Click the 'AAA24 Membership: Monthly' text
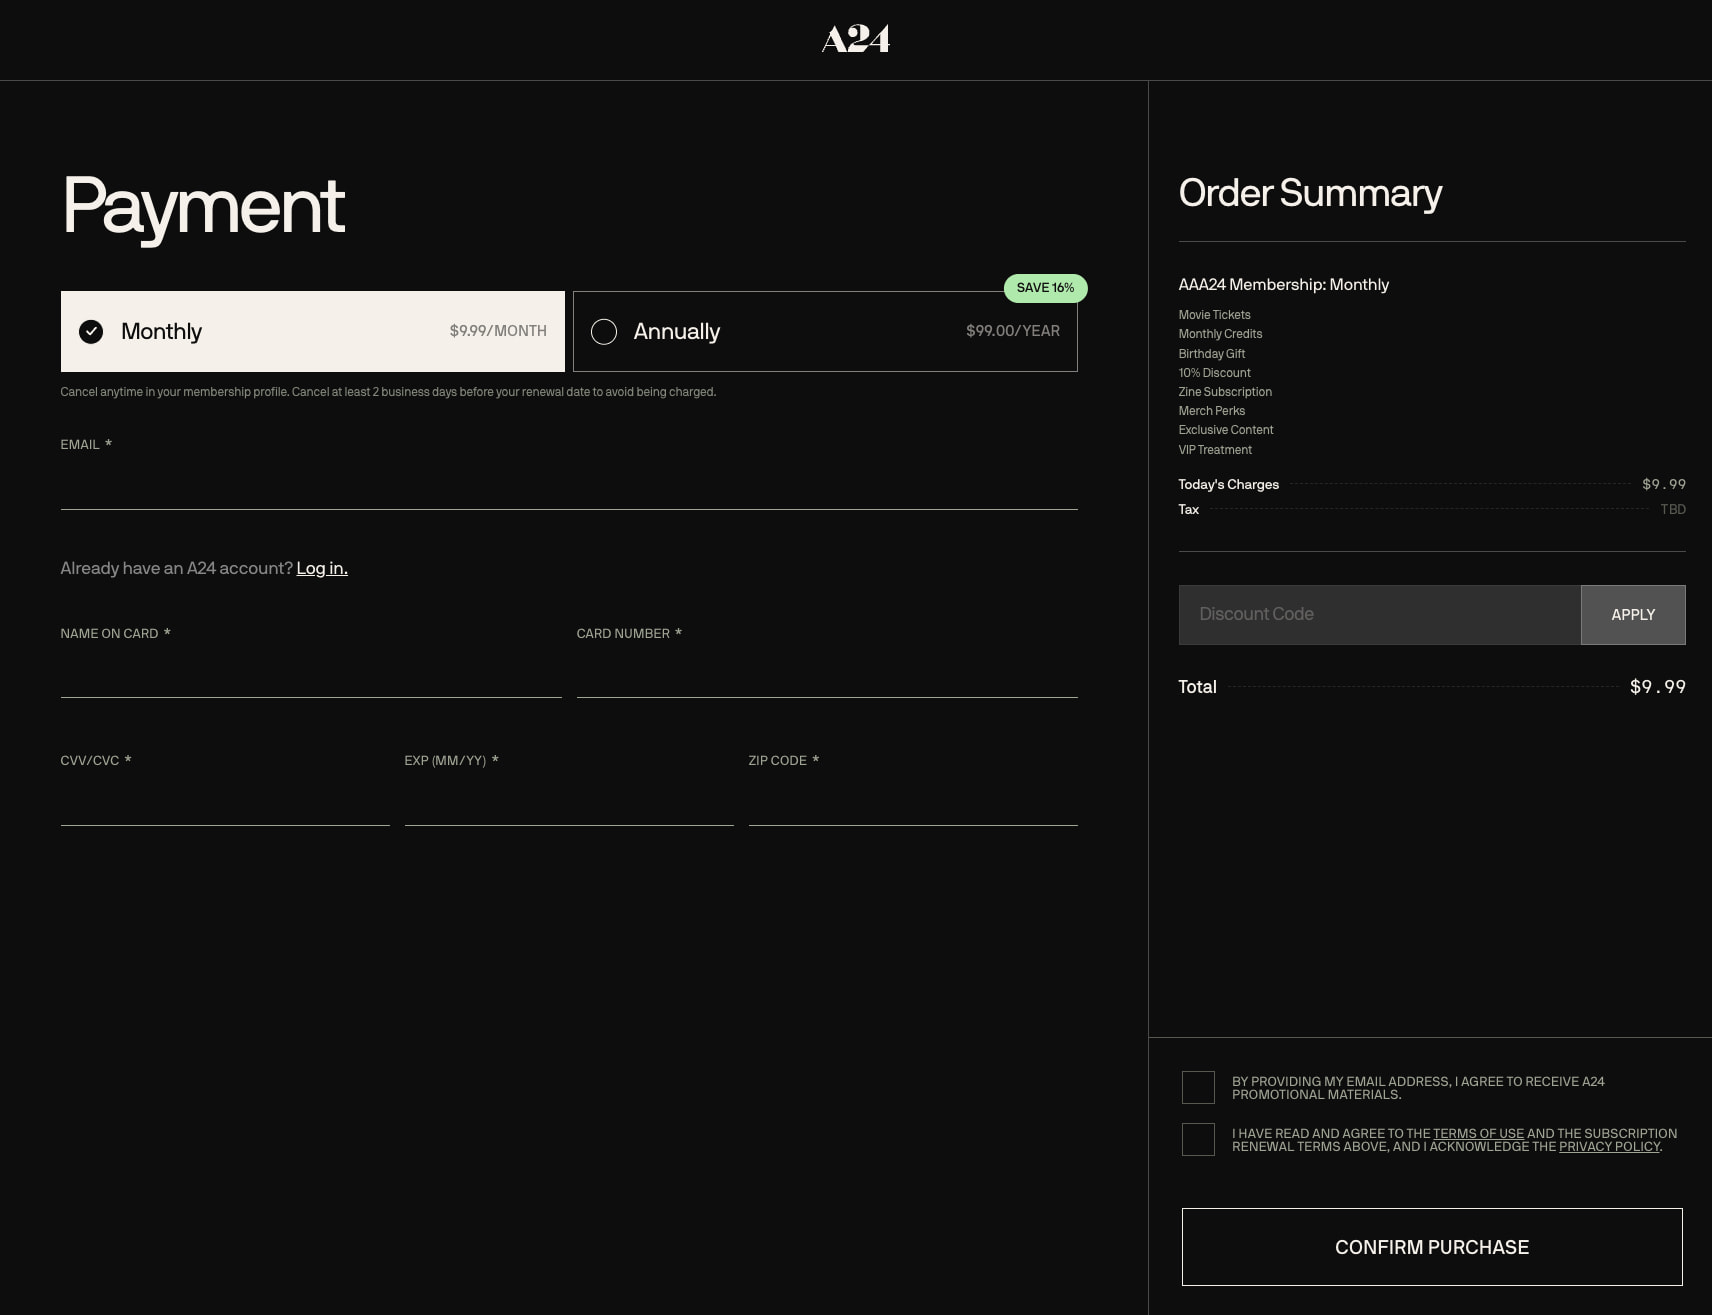The height and width of the screenshot is (1315, 1712). click(x=1283, y=285)
